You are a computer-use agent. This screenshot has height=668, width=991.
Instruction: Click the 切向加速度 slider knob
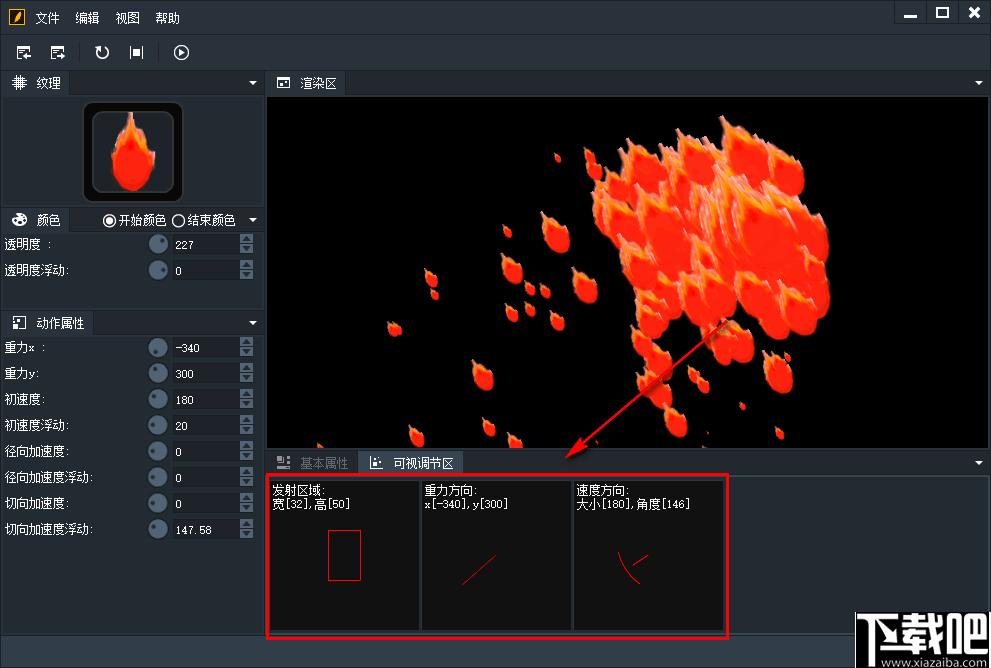coord(158,502)
